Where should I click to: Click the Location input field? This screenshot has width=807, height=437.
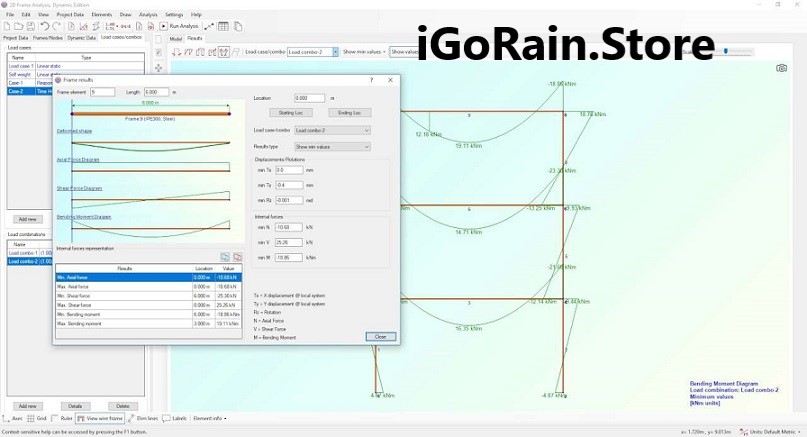[309, 98]
